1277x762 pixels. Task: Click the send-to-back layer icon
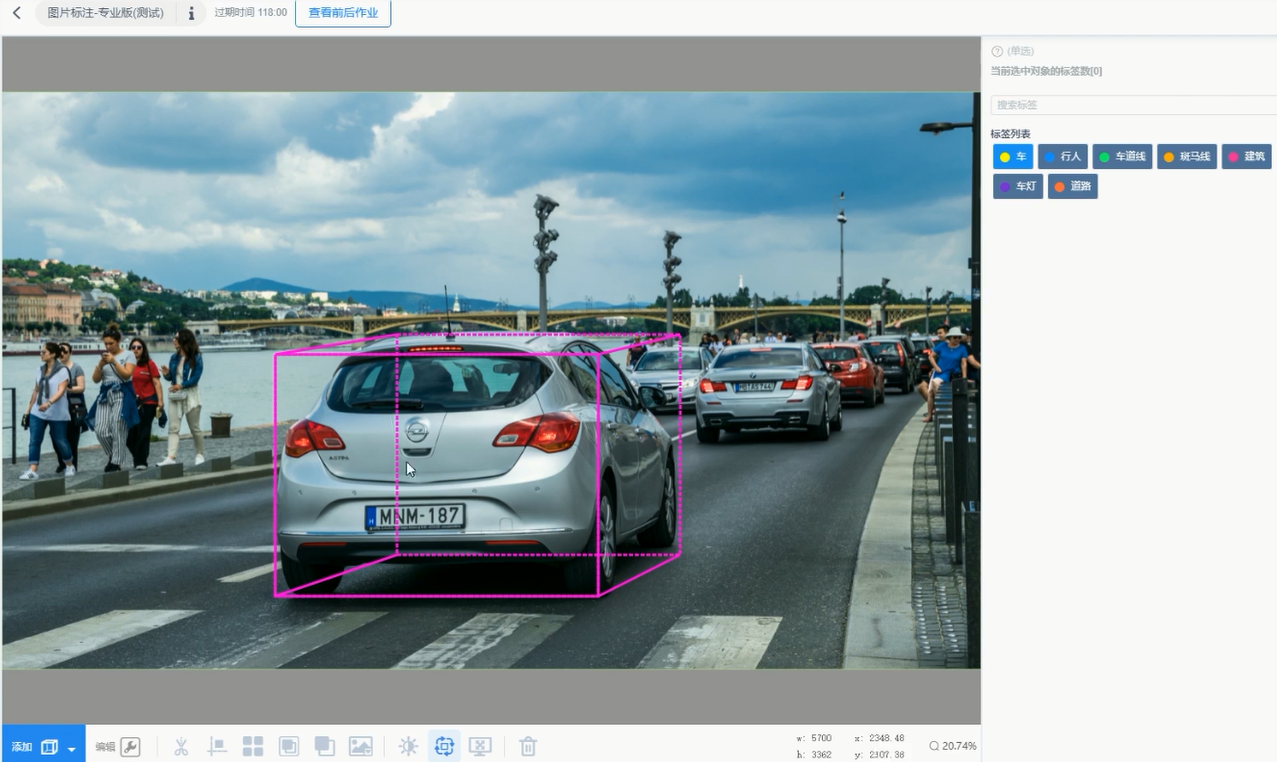(x=324, y=746)
